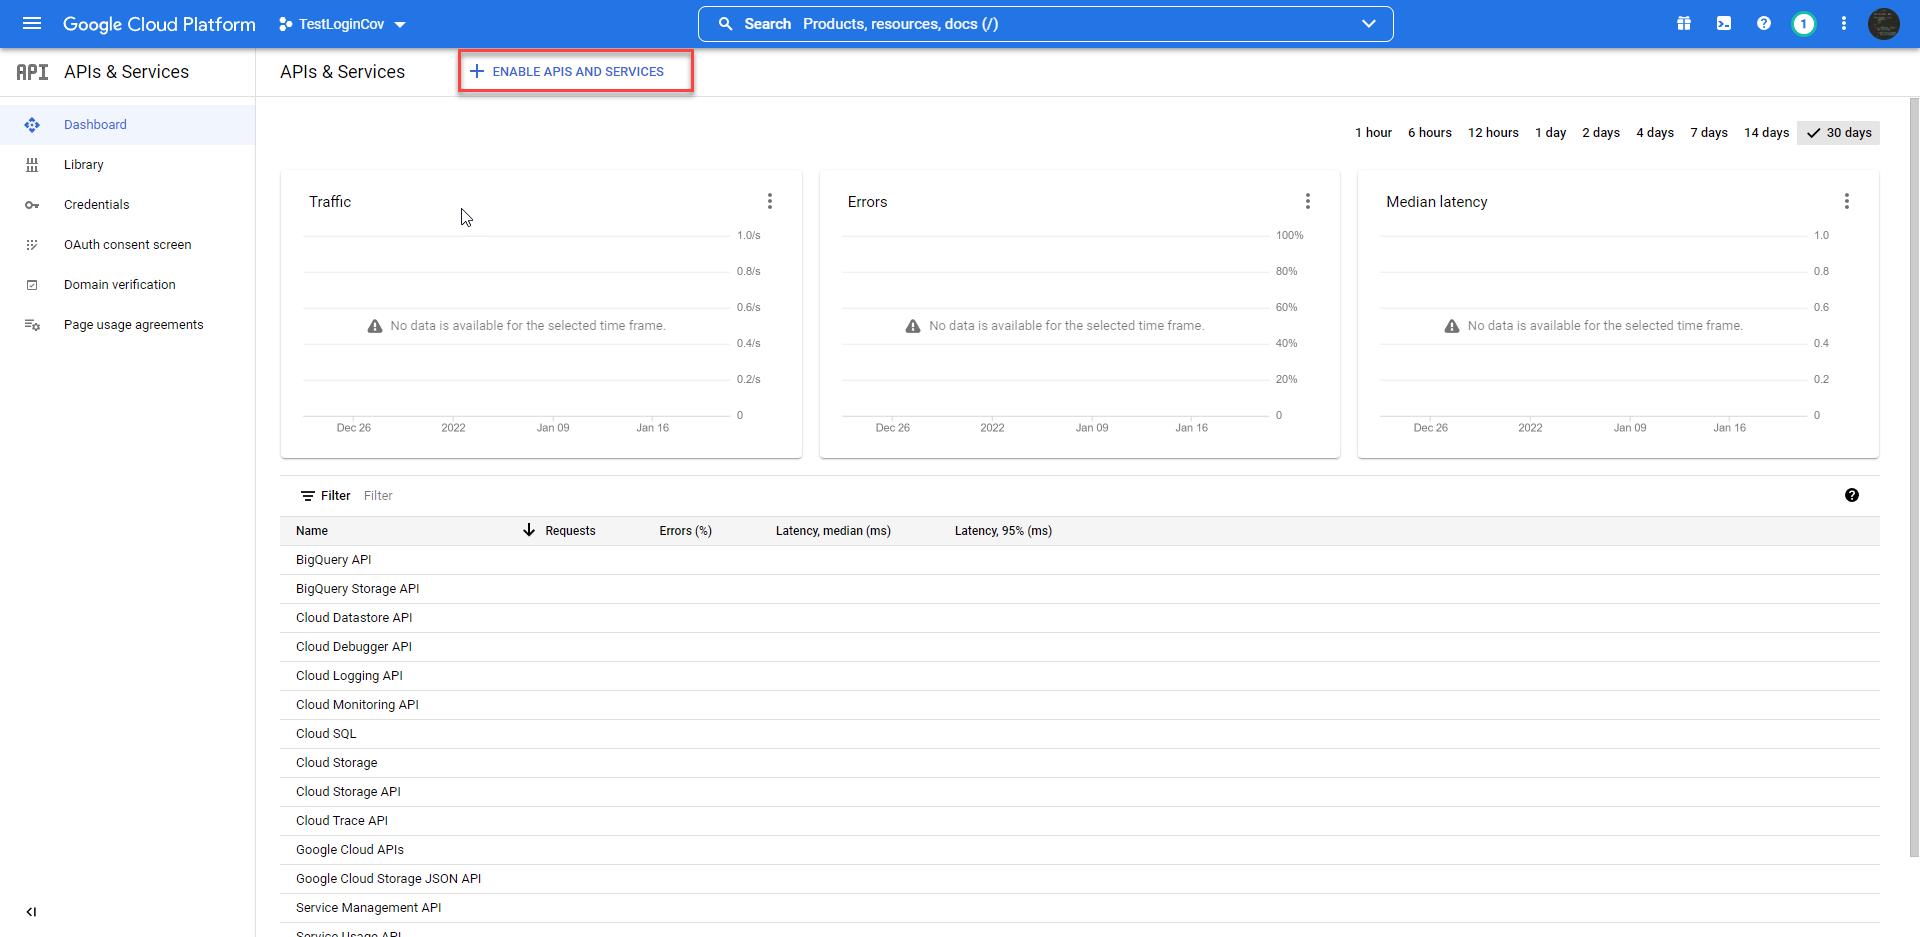Click the OAuth consent screen icon
The width and height of the screenshot is (1920, 937).
[x=32, y=245]
